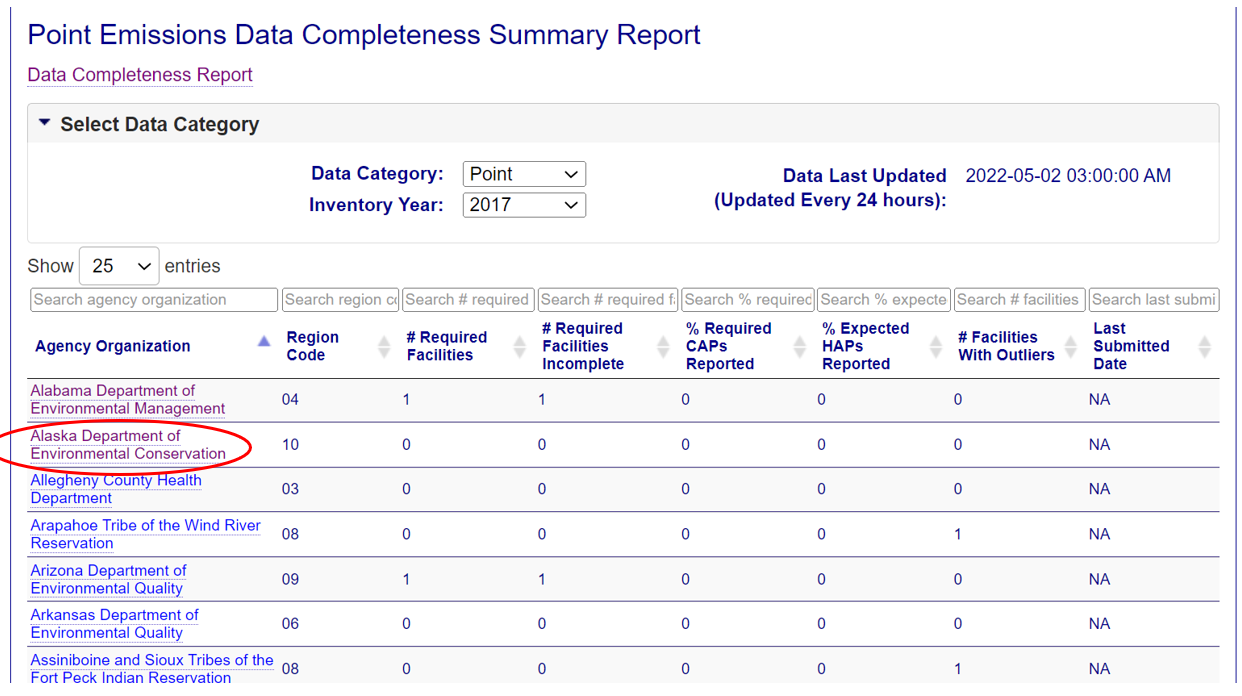1242x696 pixels.
Task: Click region code 04 in Alabama row
Action: coord(290,400)
